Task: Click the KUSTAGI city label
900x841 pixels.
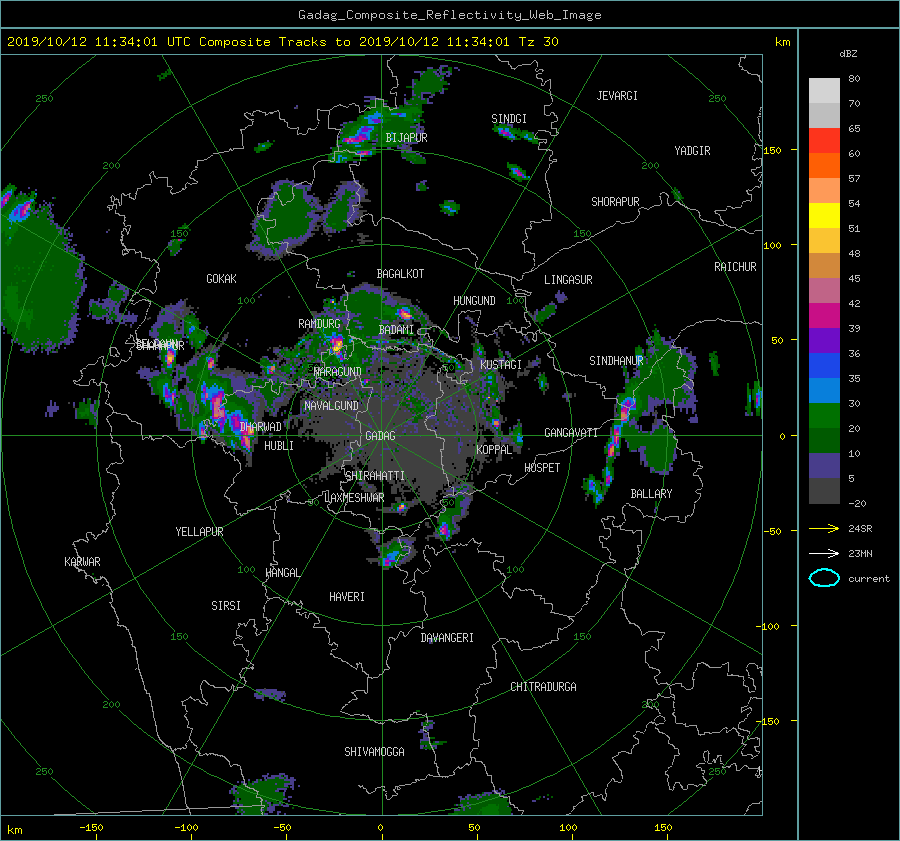Action: (x=501, y=365)
